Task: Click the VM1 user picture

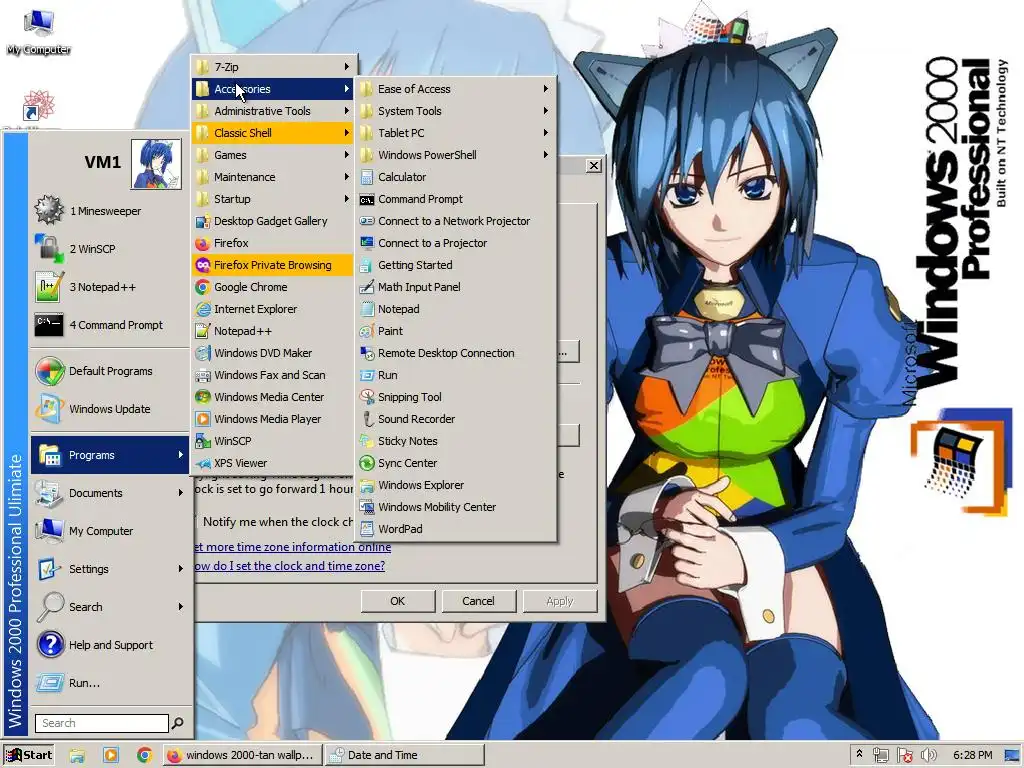Action: point(156,164)
